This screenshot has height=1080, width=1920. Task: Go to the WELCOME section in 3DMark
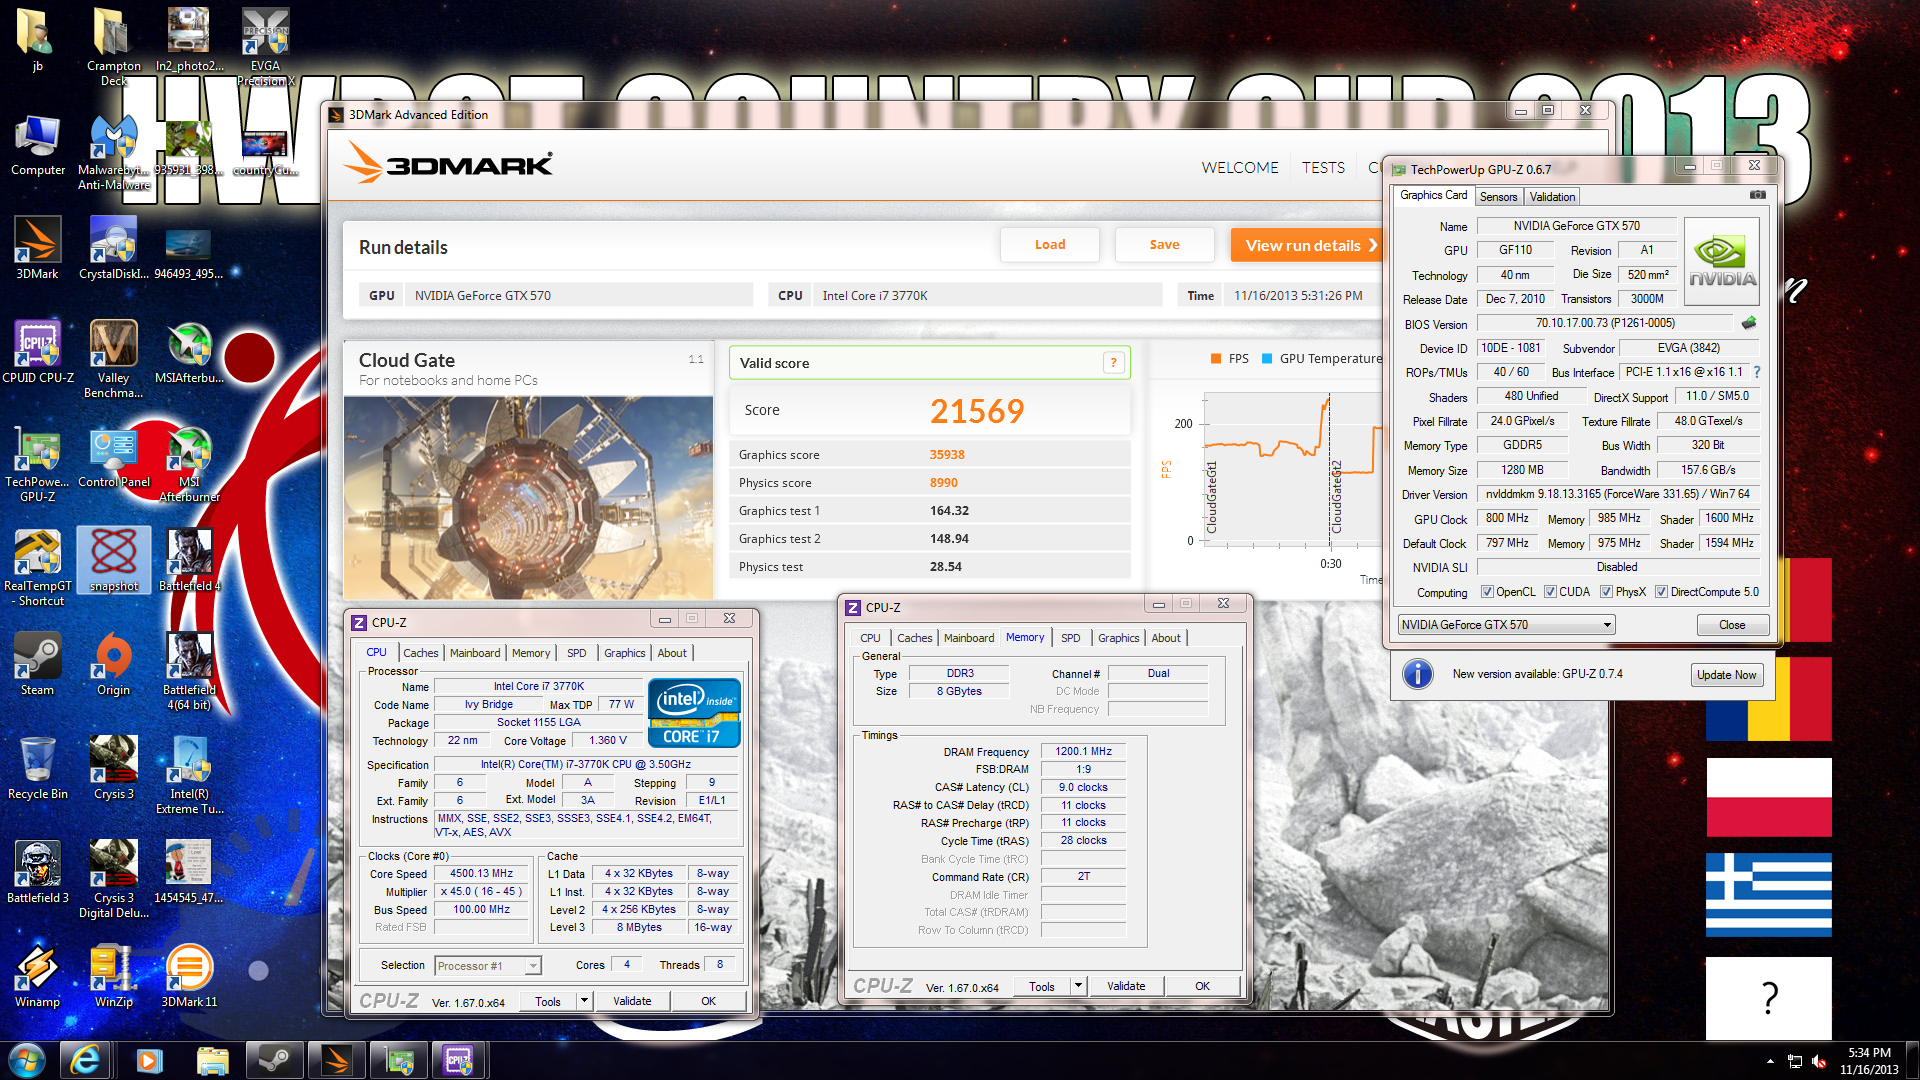[x=1240, y=168]
